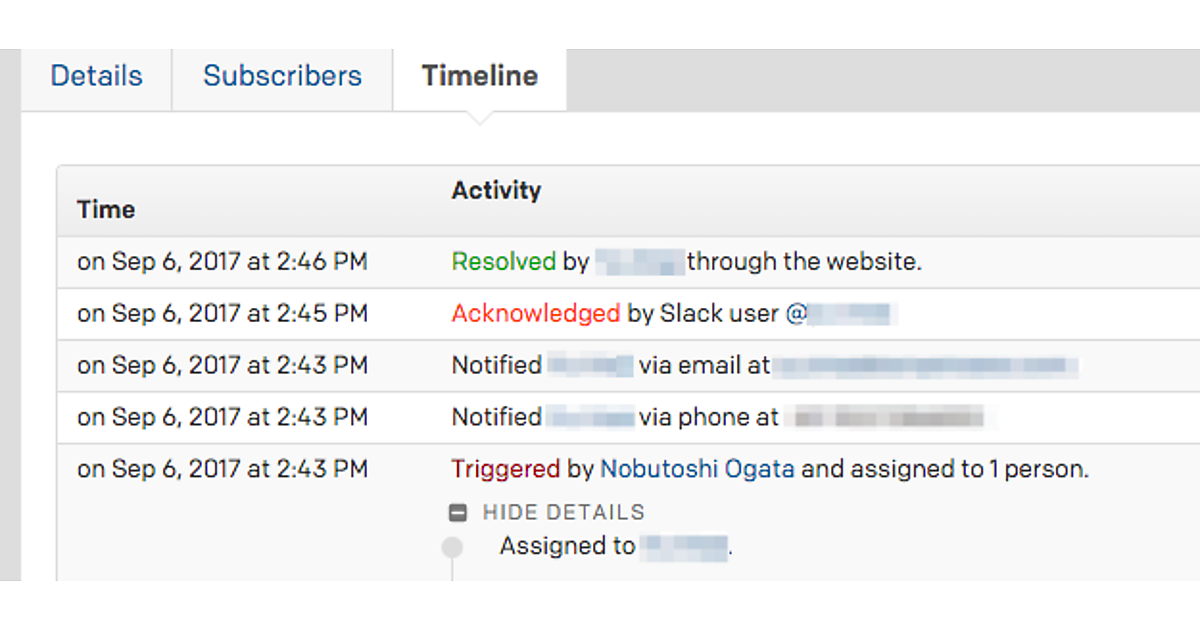Click the blurred email address
1200x630 pixels.
[x=925, y=366]
